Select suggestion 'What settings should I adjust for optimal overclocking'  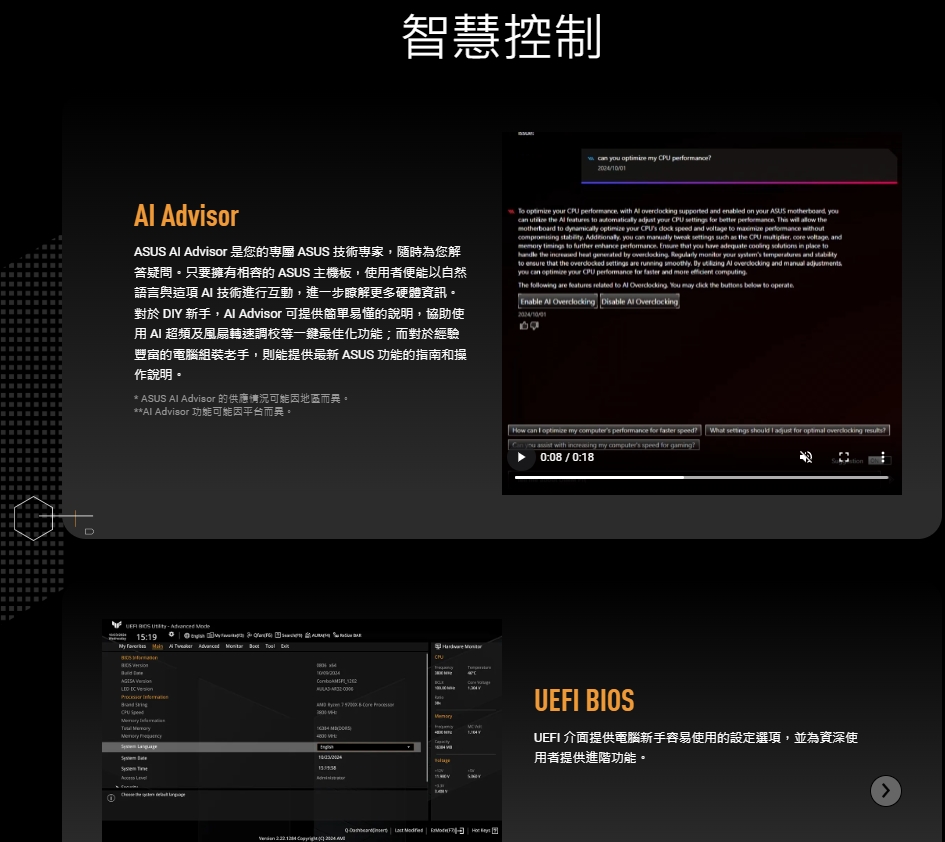[x=797, y=430]
